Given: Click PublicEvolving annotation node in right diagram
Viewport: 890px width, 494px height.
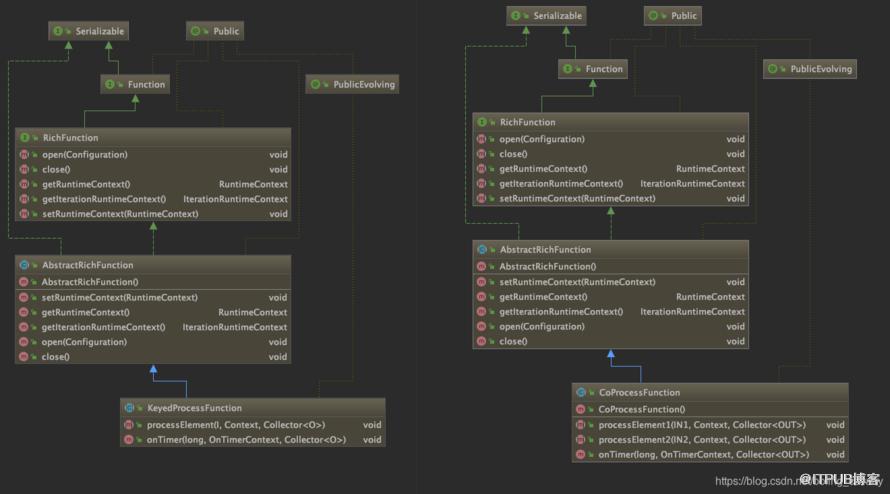Looking at the screenshot, I should tap(810, 69).
